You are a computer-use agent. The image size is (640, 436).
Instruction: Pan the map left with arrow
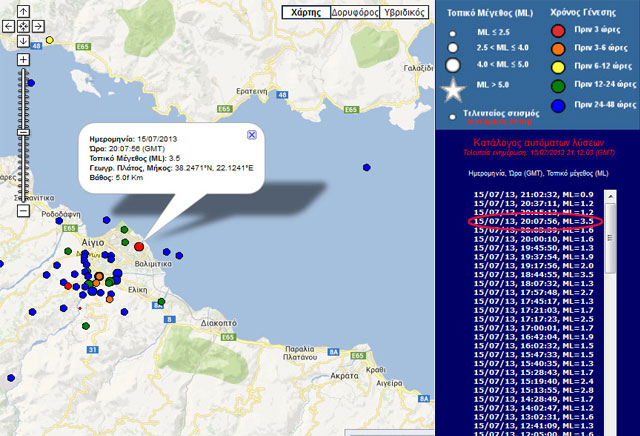click(x=9, y=28)
